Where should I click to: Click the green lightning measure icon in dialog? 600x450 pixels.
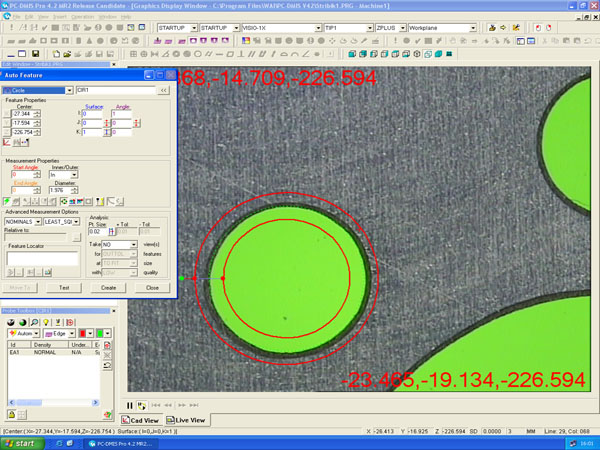point(7,201)
